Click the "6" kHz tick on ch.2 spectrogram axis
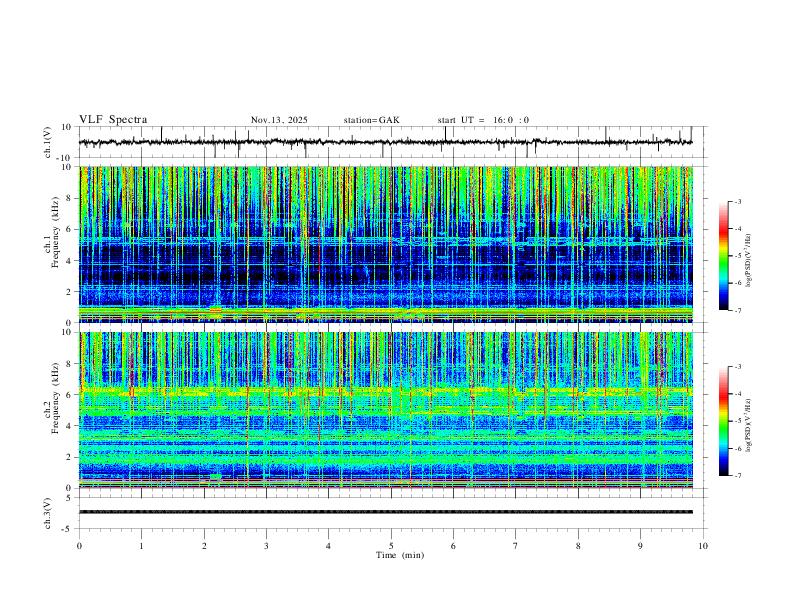The image size is (792, 612). coord(70,395)
